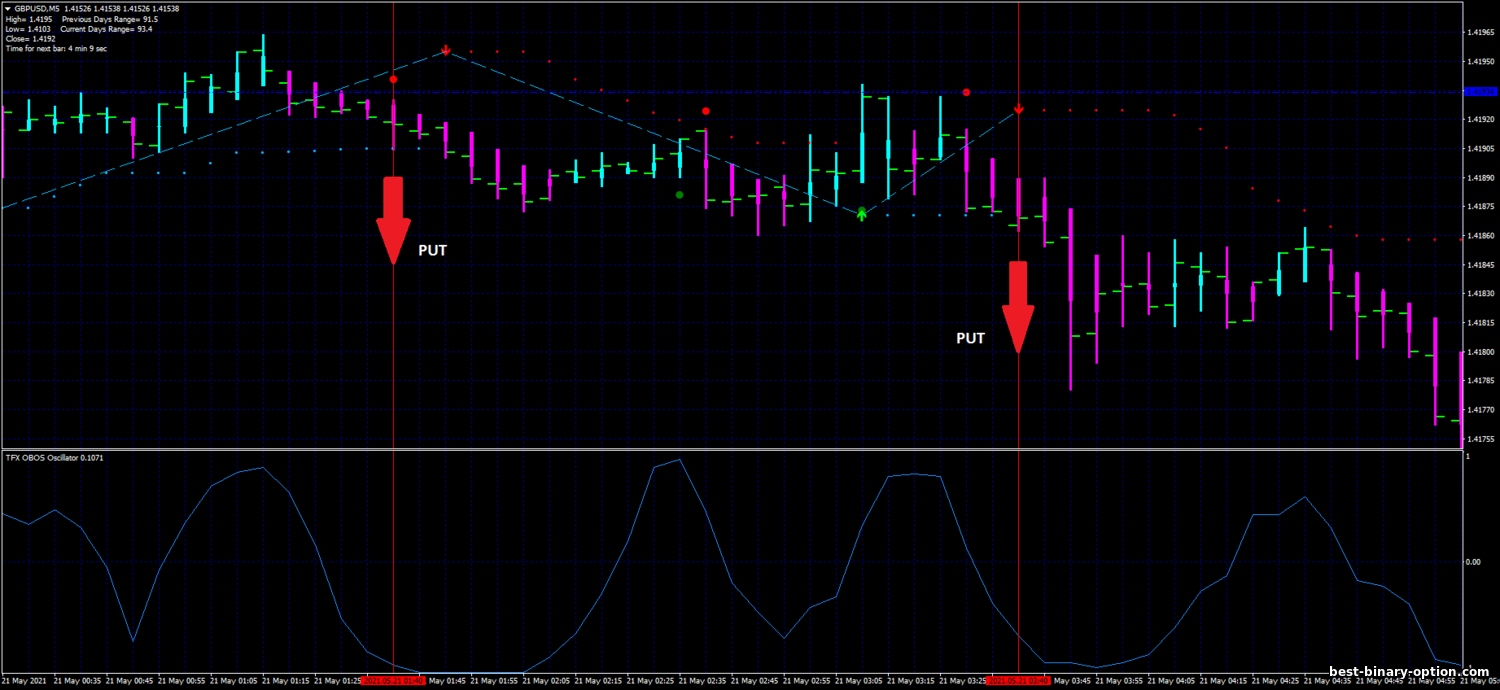Select red-highlighted time label under second vertical line

(1017, 681)
